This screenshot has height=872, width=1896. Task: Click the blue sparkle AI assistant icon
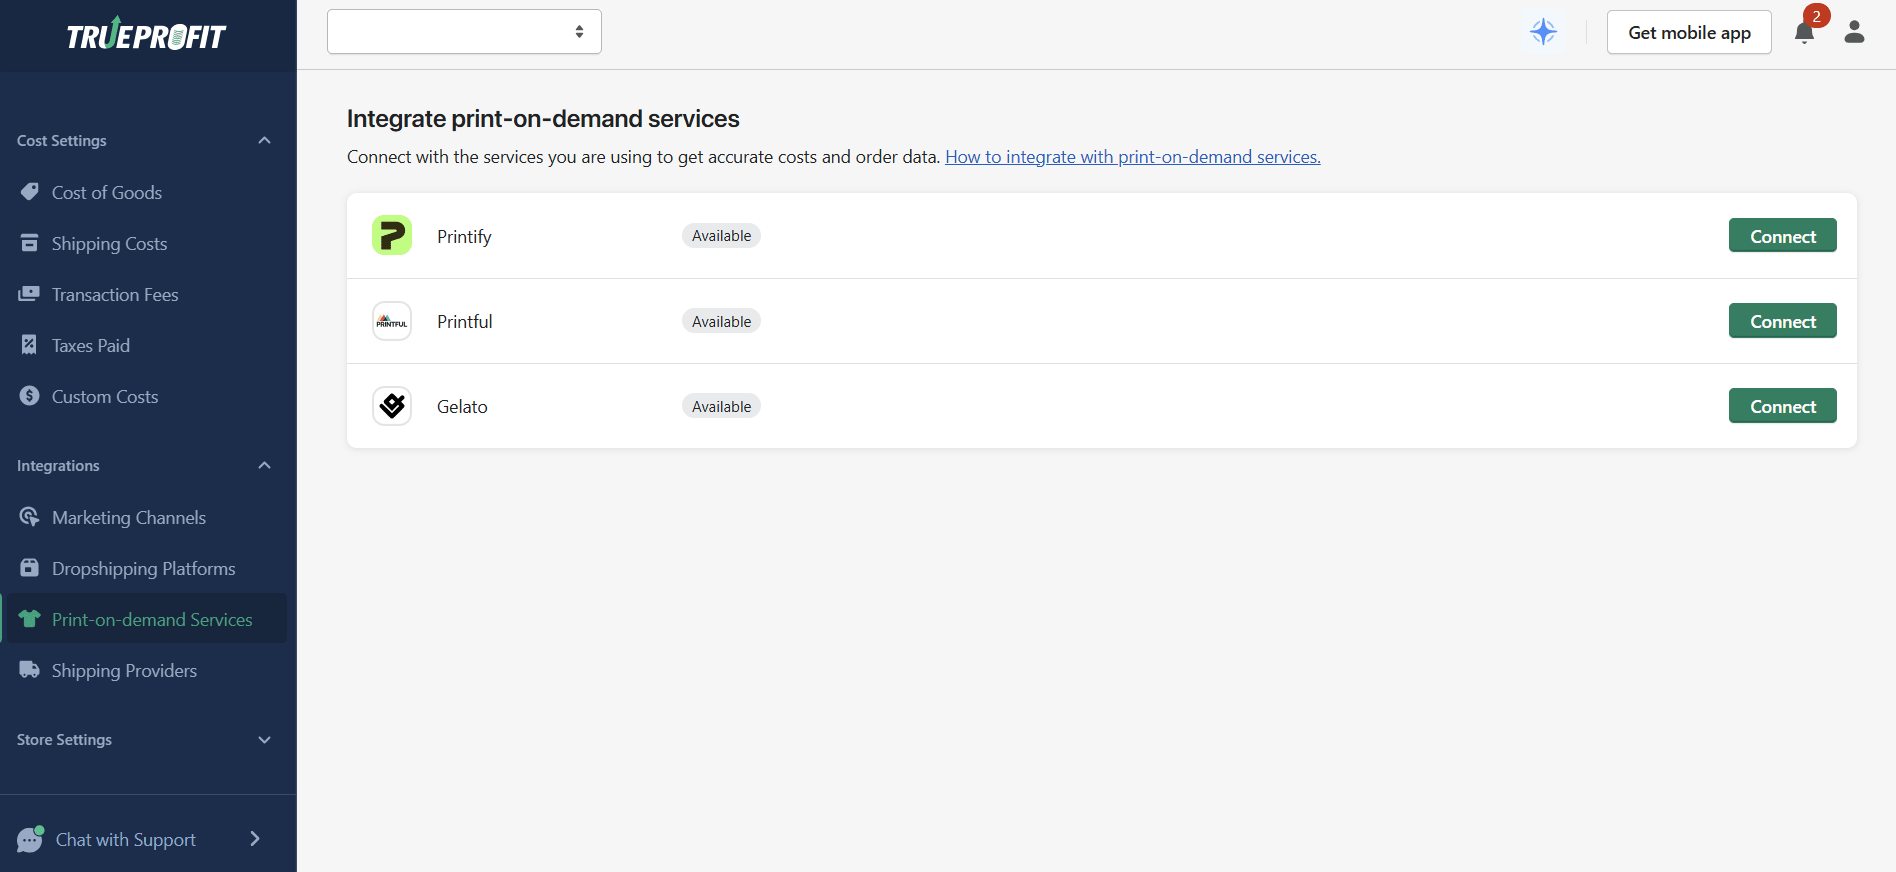1543,32
